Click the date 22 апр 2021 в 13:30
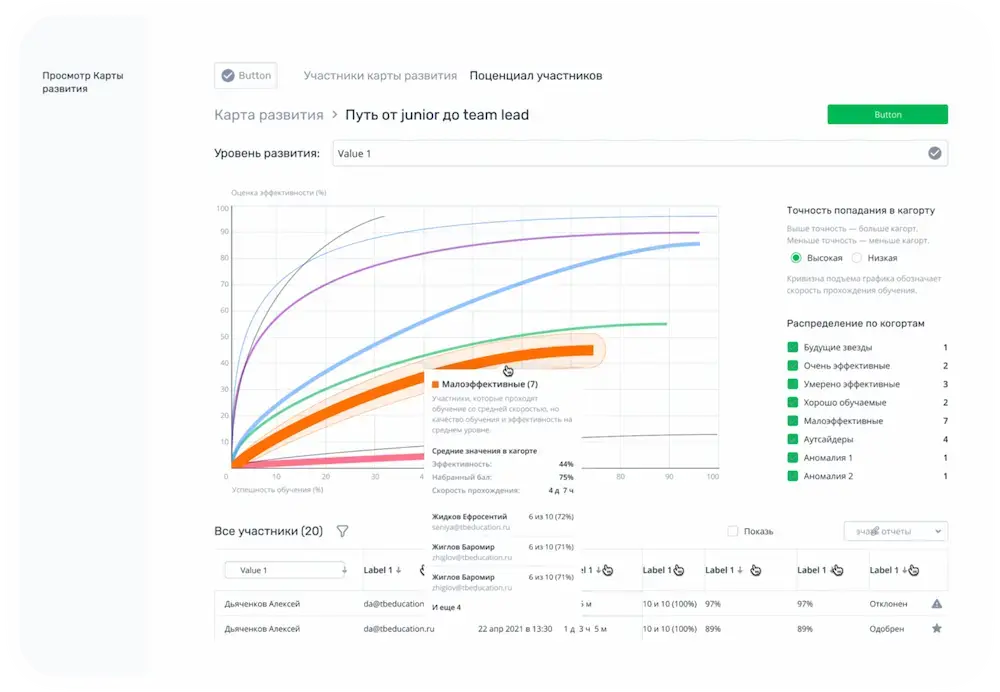1000x692 pixels. click(515, 628)
